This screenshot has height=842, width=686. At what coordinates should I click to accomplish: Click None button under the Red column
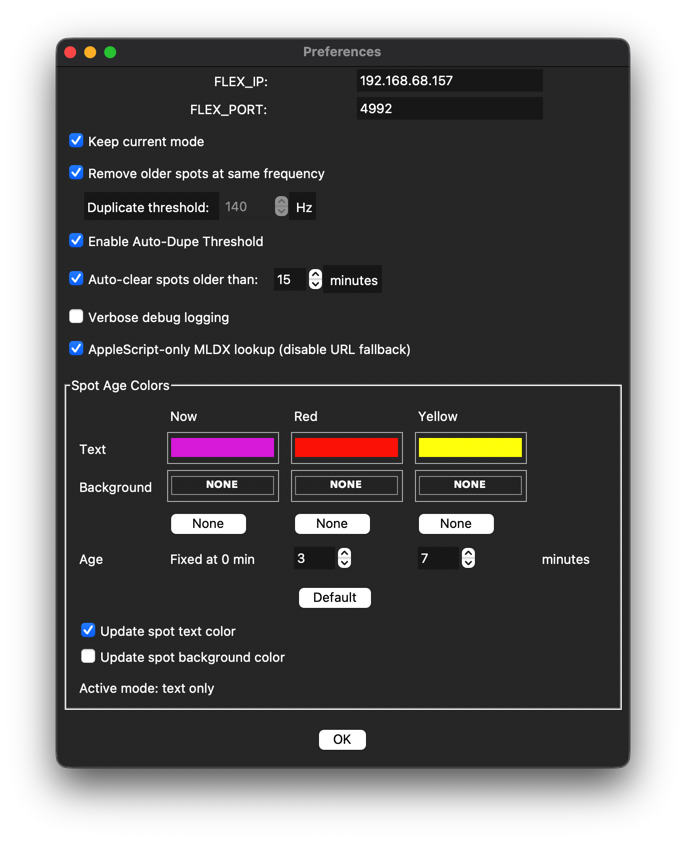coord(332,524)
